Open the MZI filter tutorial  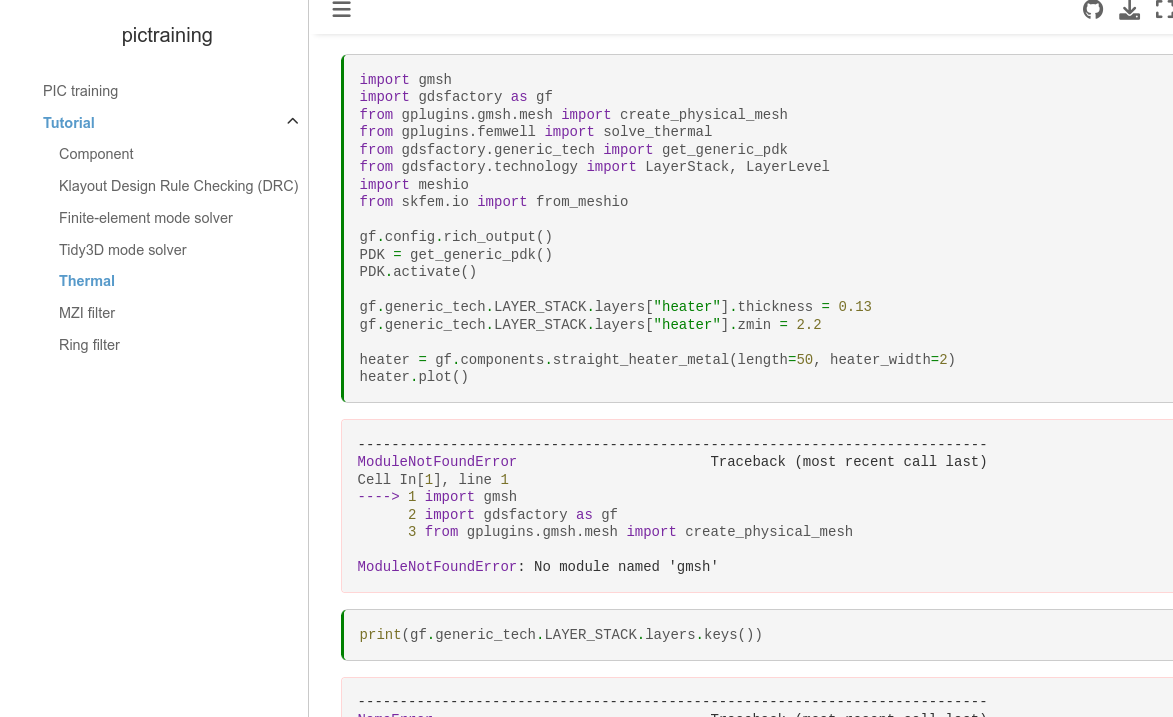click(x=87, y=313)
